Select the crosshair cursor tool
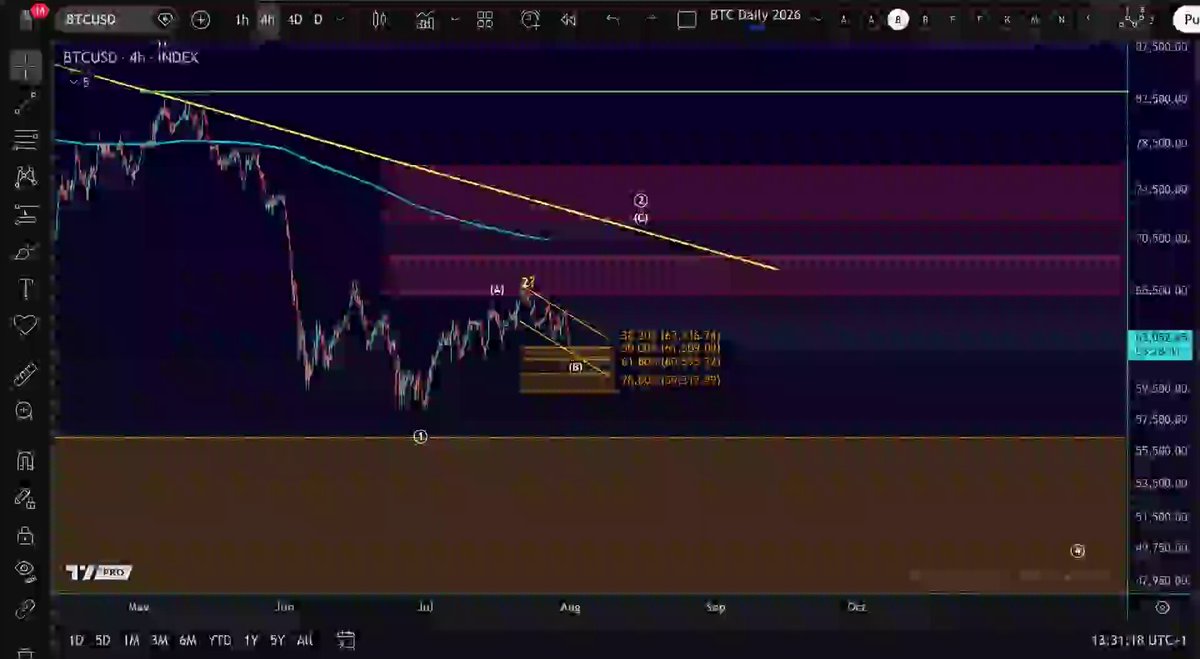The image size is (1200, 659). 26,67
